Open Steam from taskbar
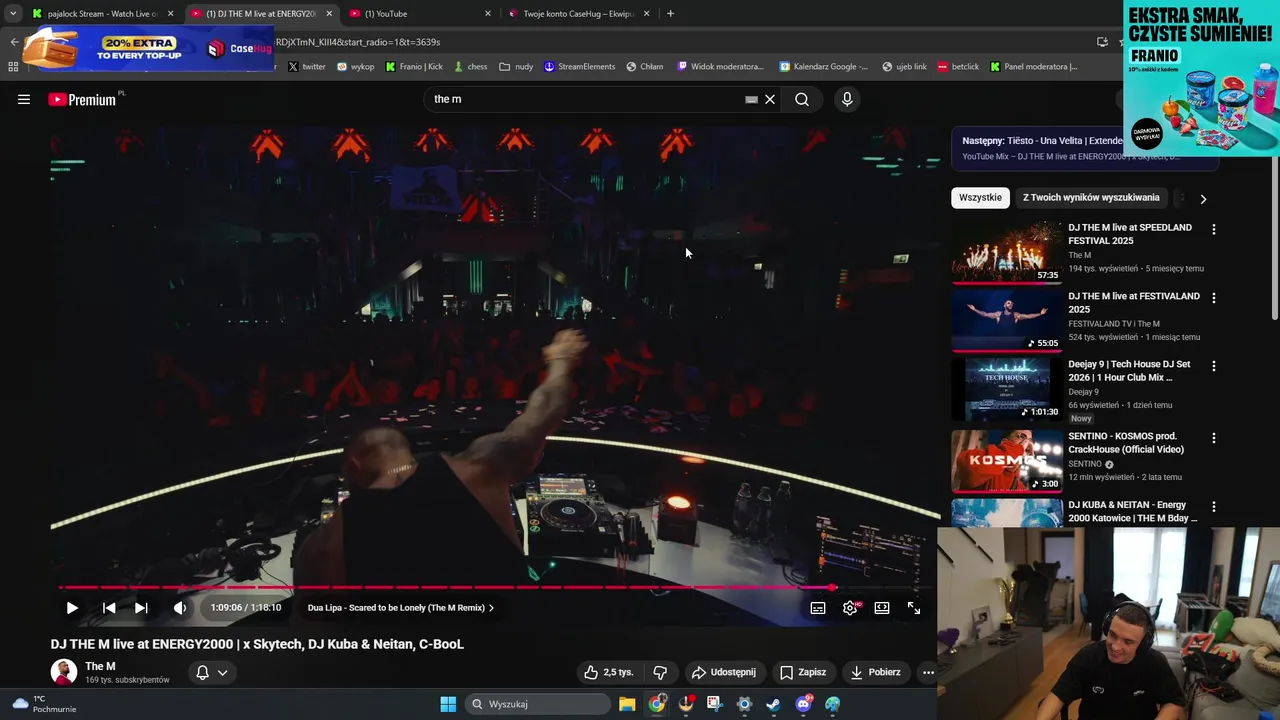Viewport: 1280px width, 720px height. click(x=773, y=704)
